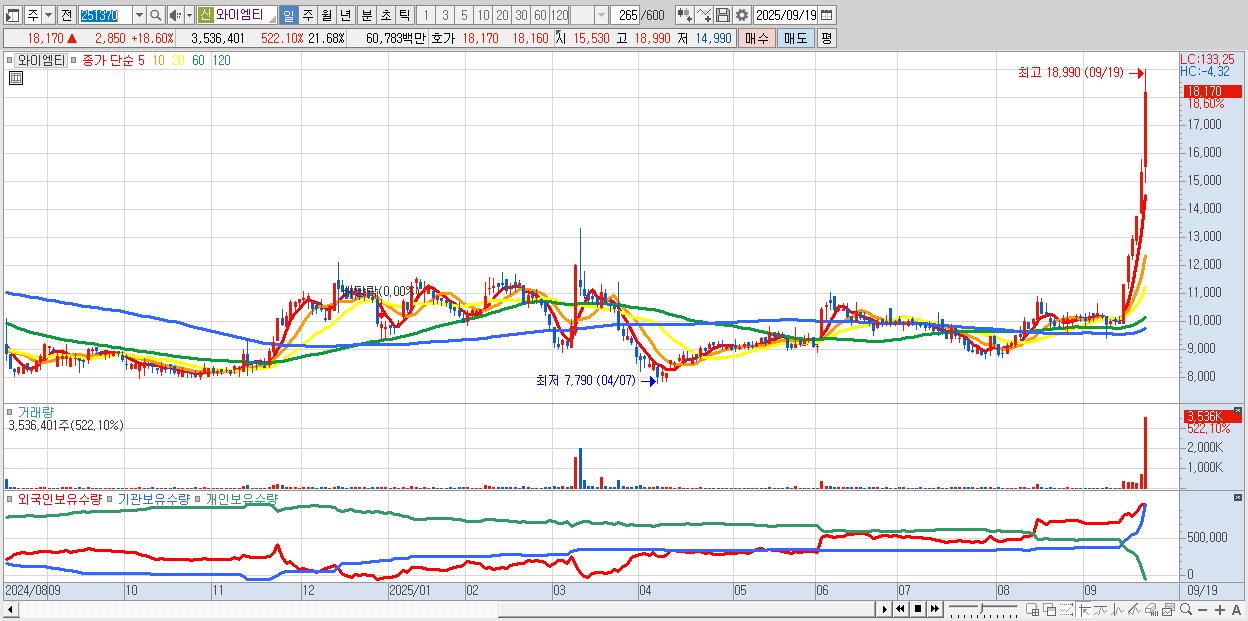Screen dimensions: 1248x621
Task: Click the crosshair pointer tool in the bottom toolbar
Action: tap(1084, 609)
